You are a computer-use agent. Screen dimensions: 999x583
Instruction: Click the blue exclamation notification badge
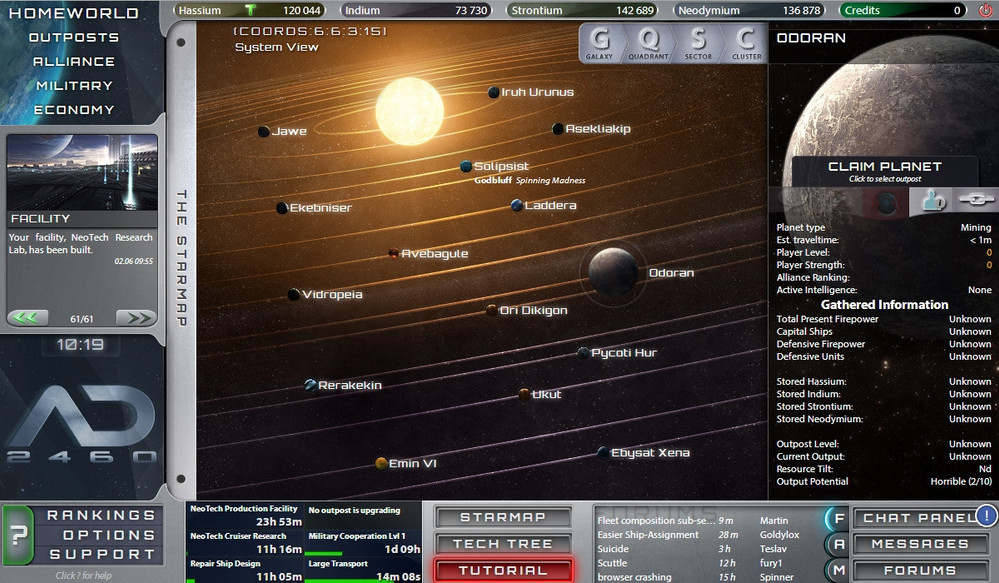pos(986,515)
